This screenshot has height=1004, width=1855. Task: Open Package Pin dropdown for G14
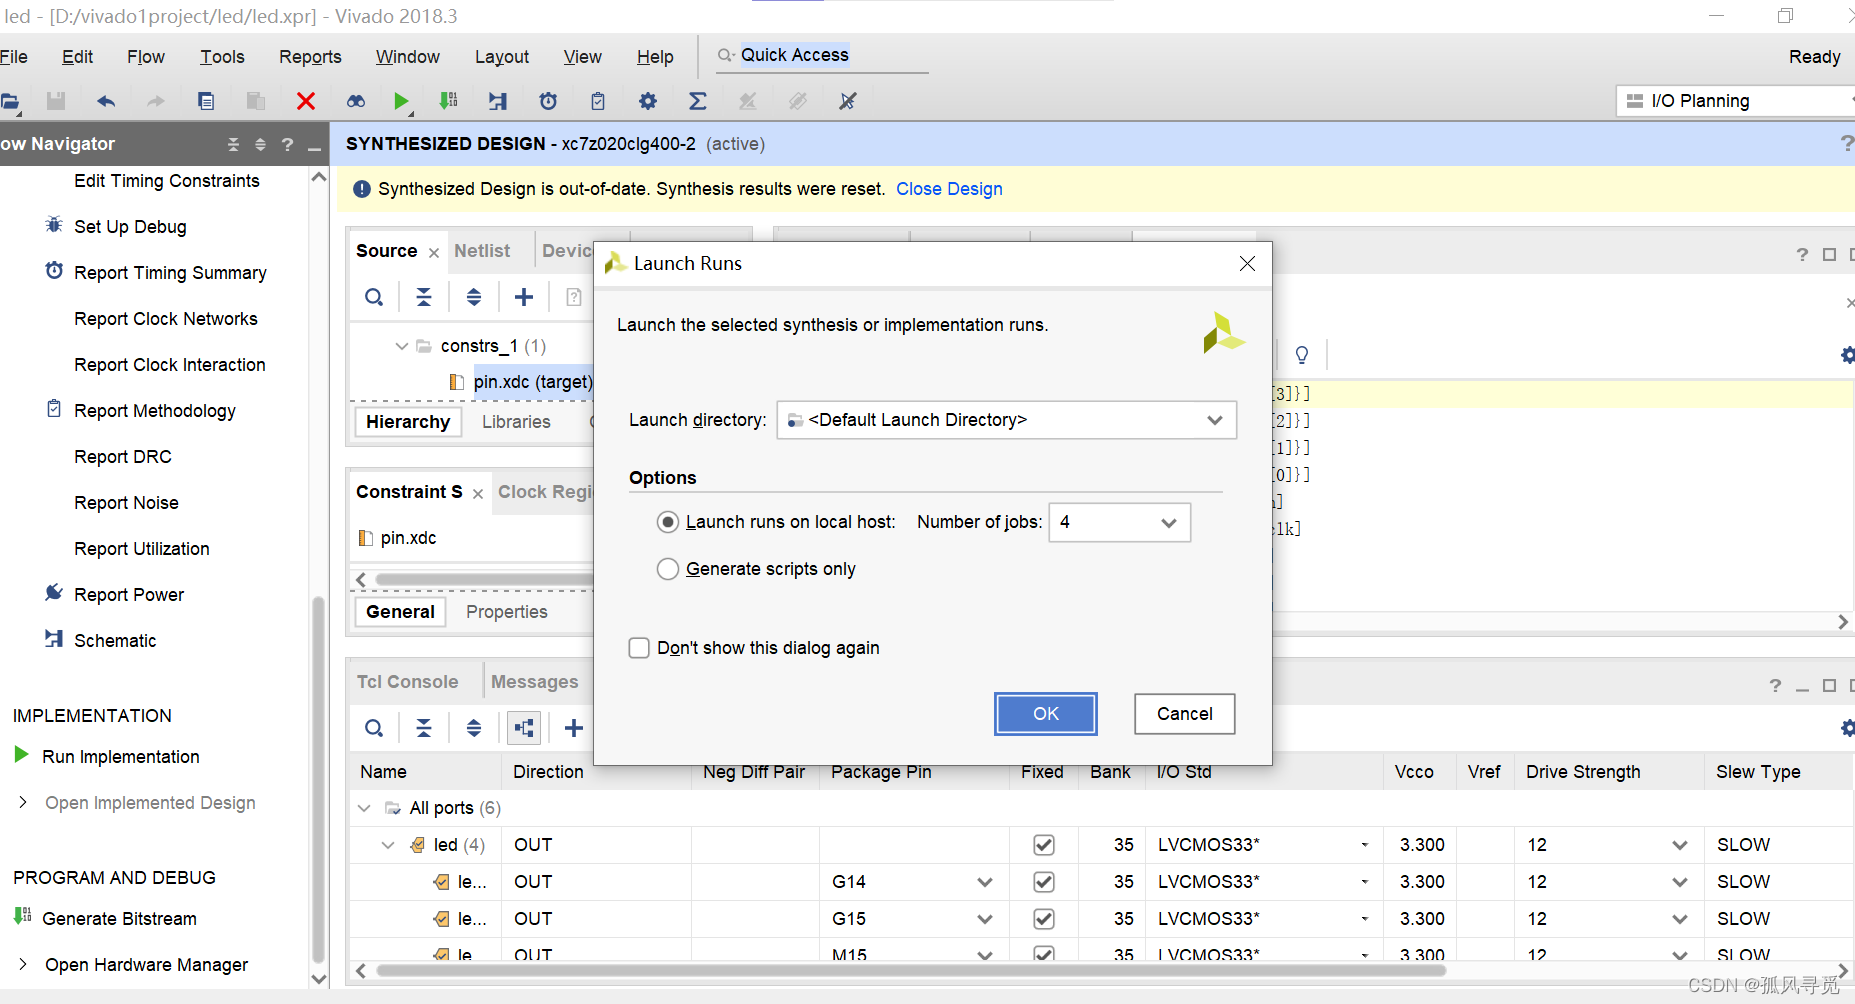click(x=985, y=882)
